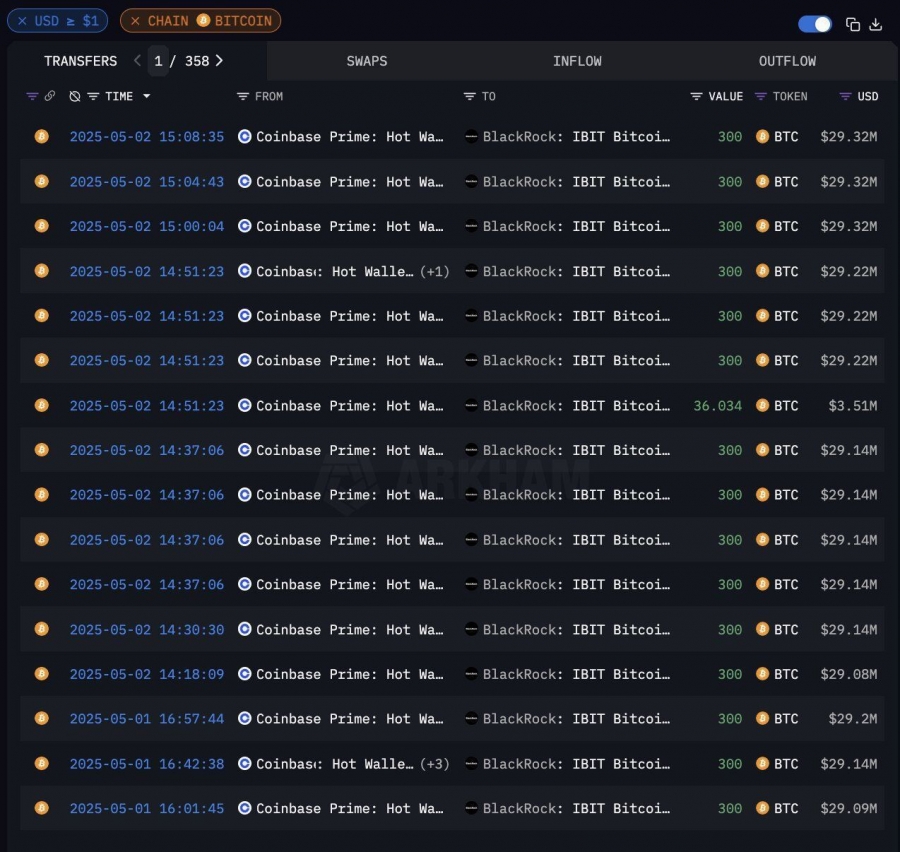Screen dimensions: 900x852
Task: Switch to the INFLOW tab
Action: (x=577, y=61)
